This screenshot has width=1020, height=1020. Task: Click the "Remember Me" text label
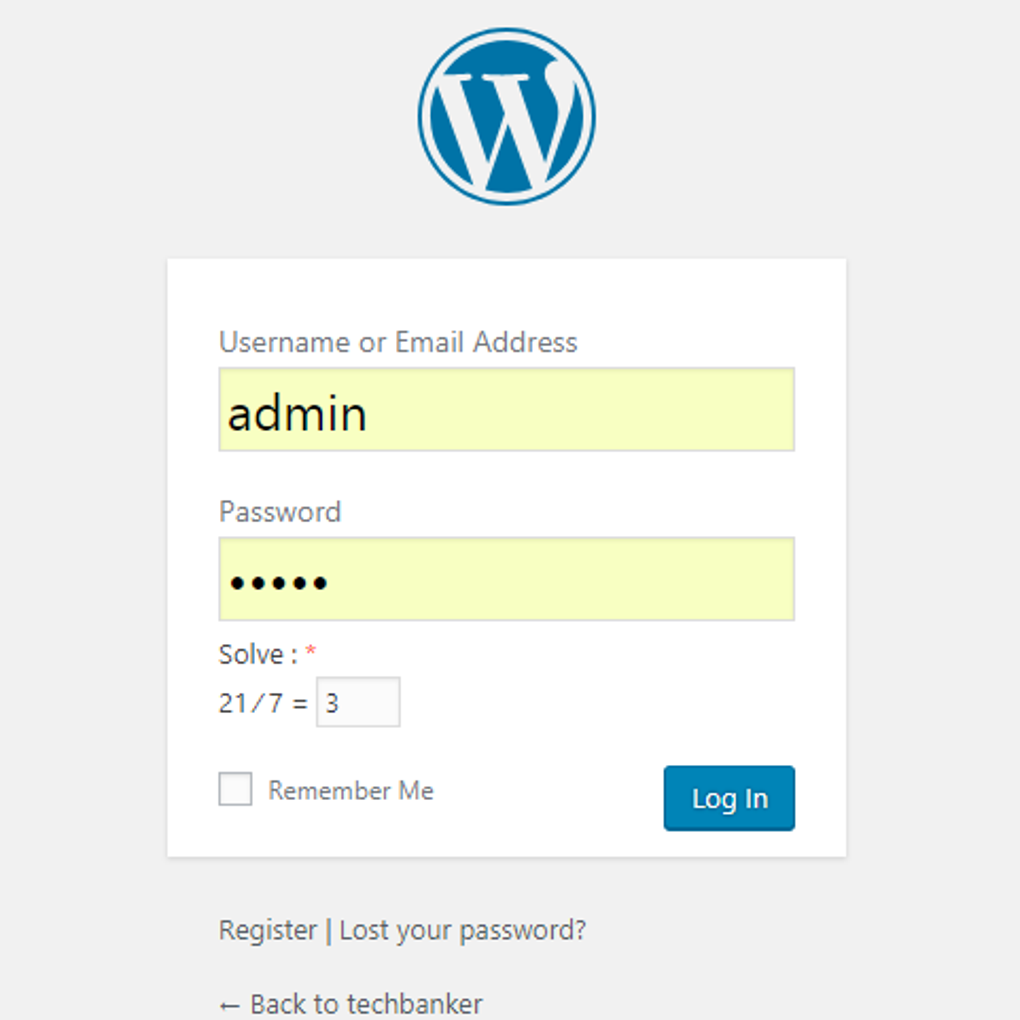click(x=350, y=790)
